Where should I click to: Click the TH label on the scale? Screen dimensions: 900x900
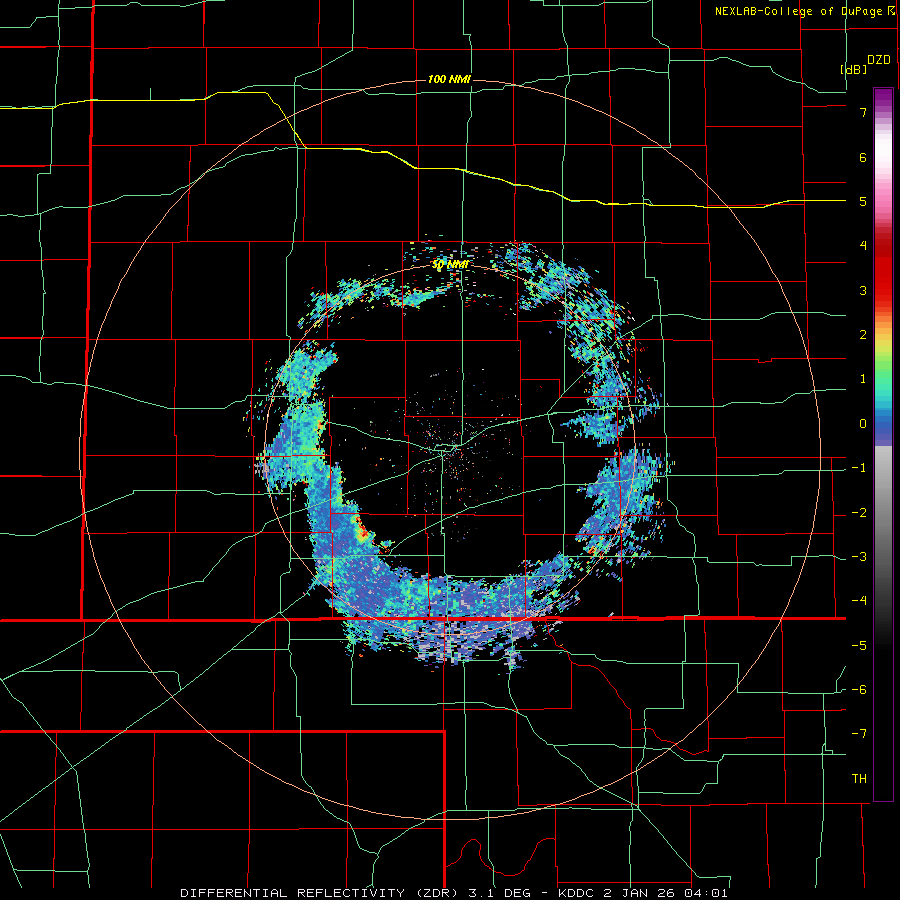click(859, 779)
